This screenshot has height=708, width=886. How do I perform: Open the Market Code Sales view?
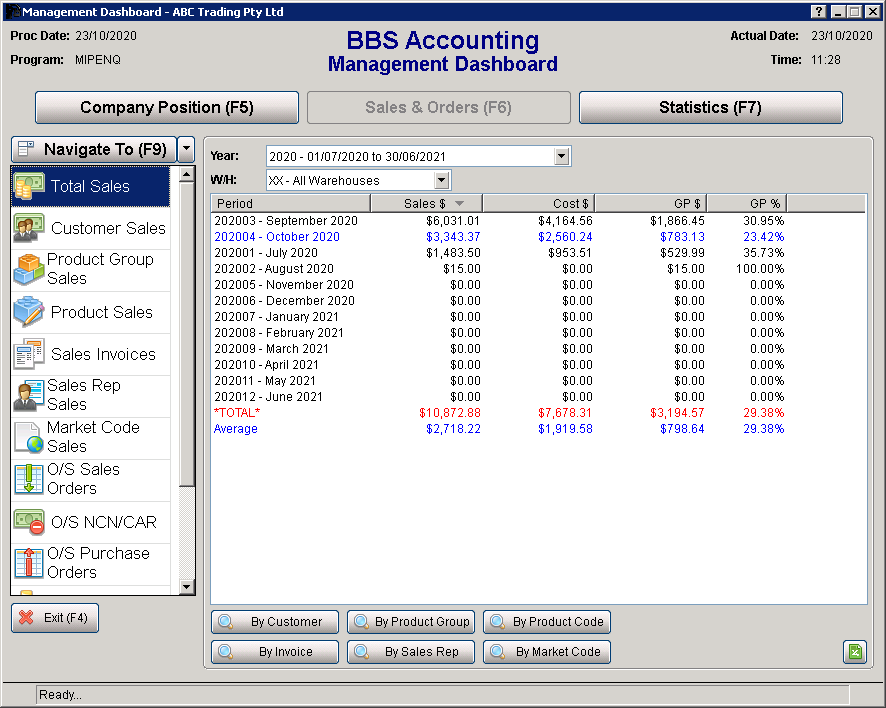(x=91, y=437)
